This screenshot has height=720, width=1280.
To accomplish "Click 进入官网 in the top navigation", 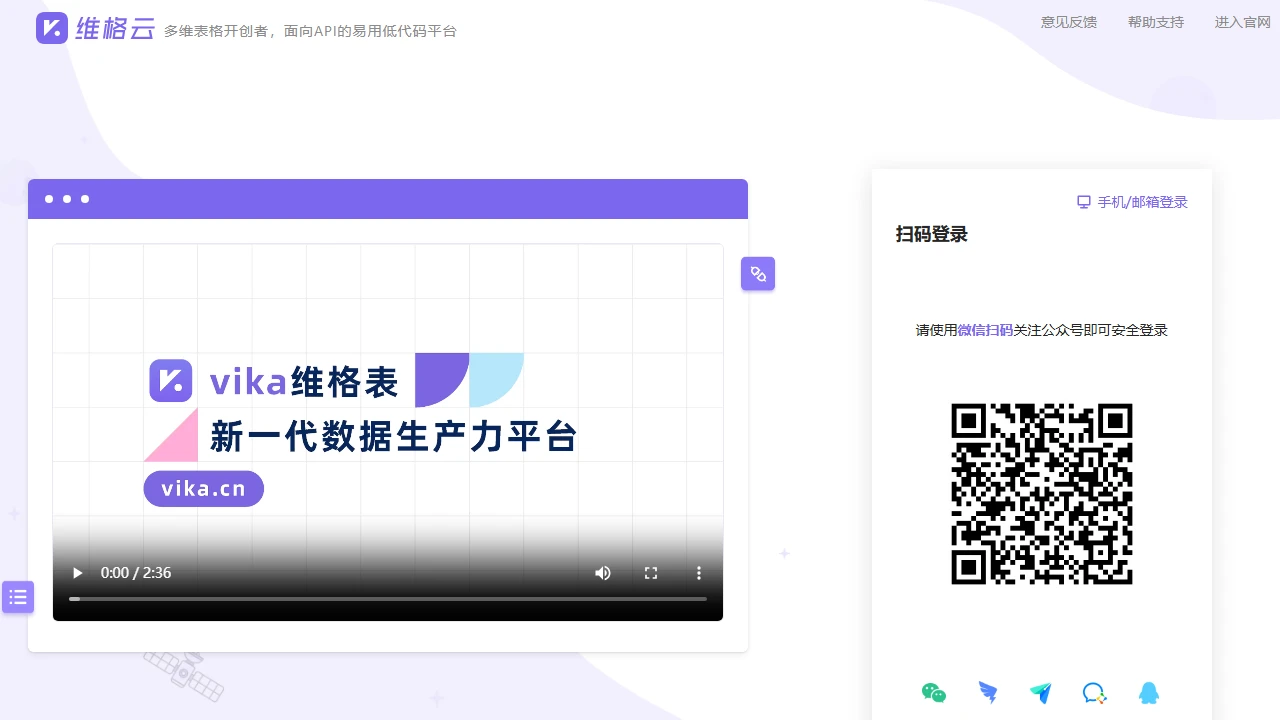I will 1241,22.
